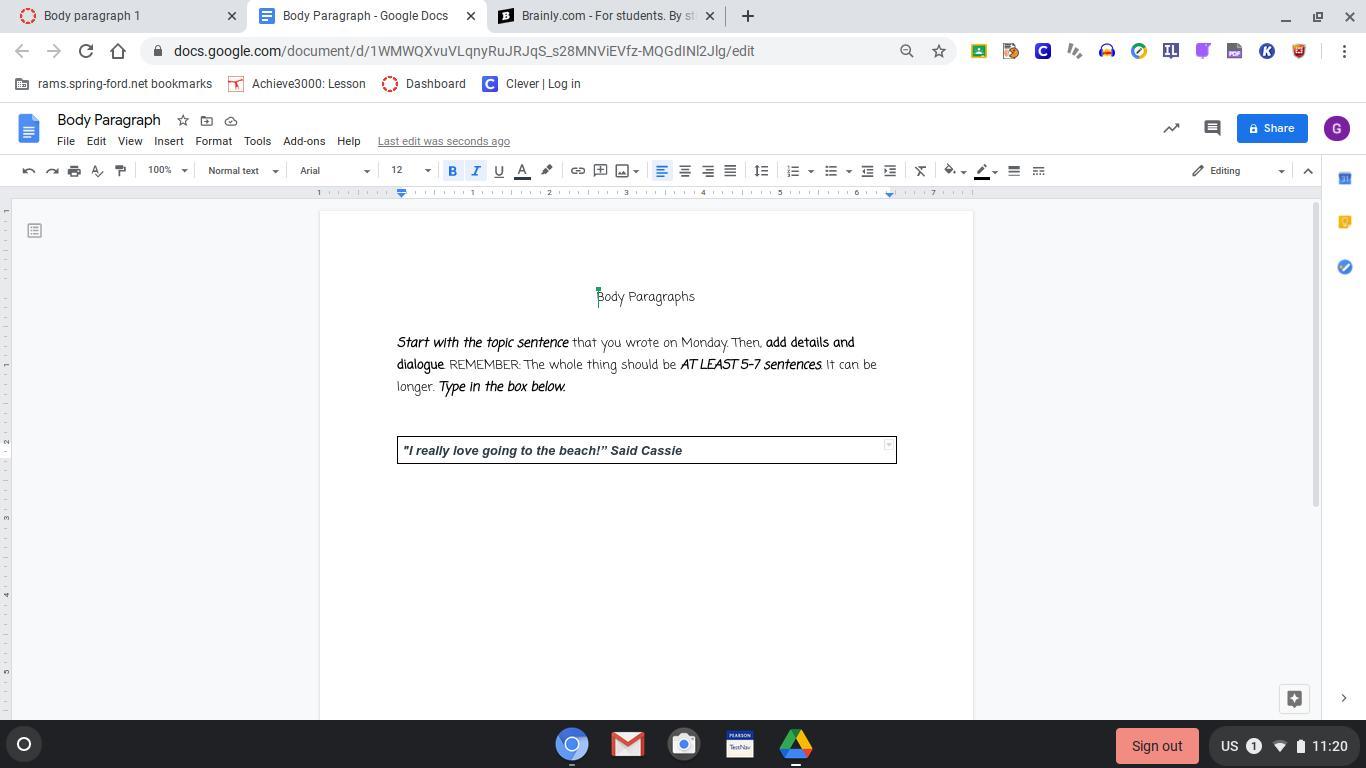Toggle Bold formatting
The image size is (1366, 768).
(x=452, y=171)
